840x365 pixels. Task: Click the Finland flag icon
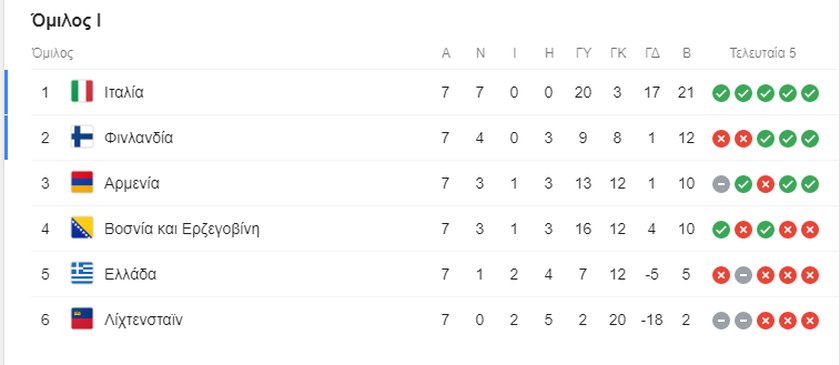pos(82,137)
